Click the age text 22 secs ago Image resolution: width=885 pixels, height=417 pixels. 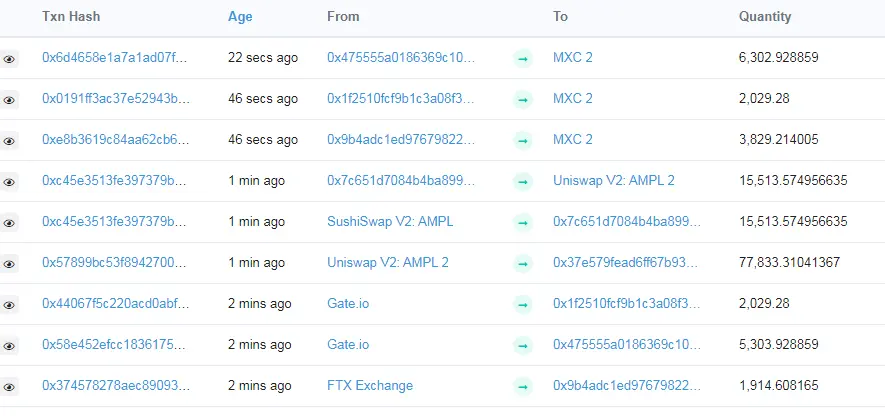(x=263, y=58)
